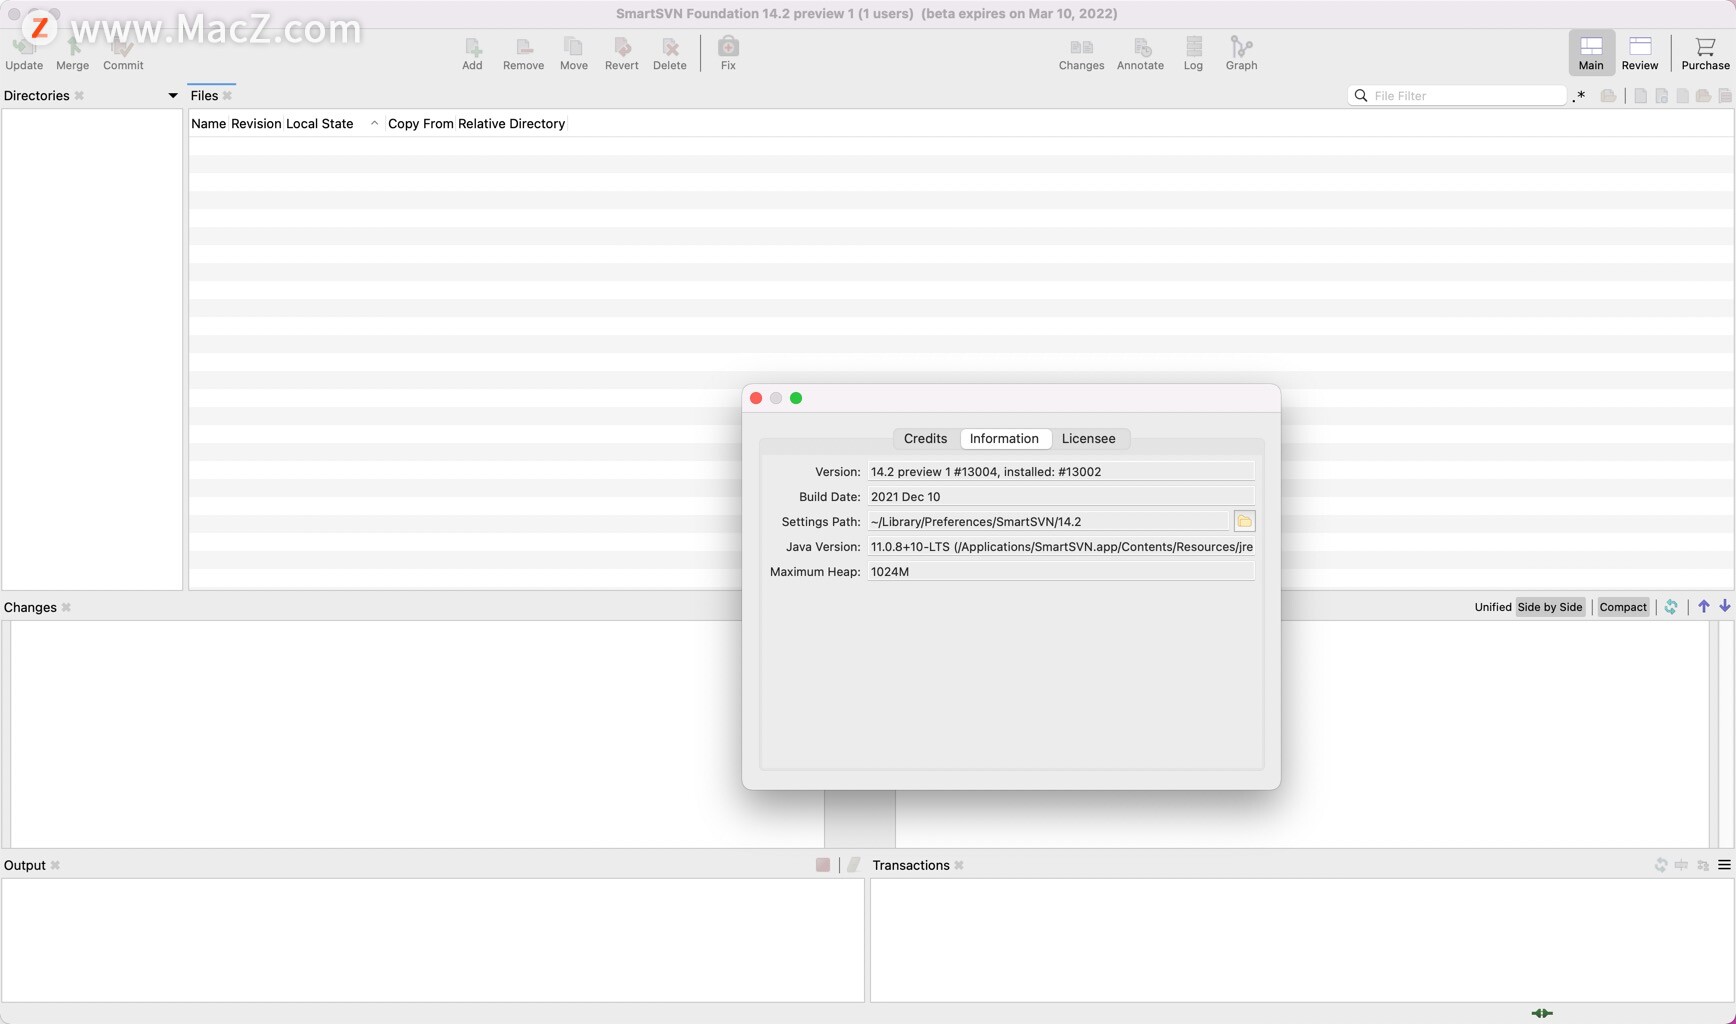Sort files by Relative Directory column
This screenshot has width=1736, height=1024.
click(x=511, y=124)
